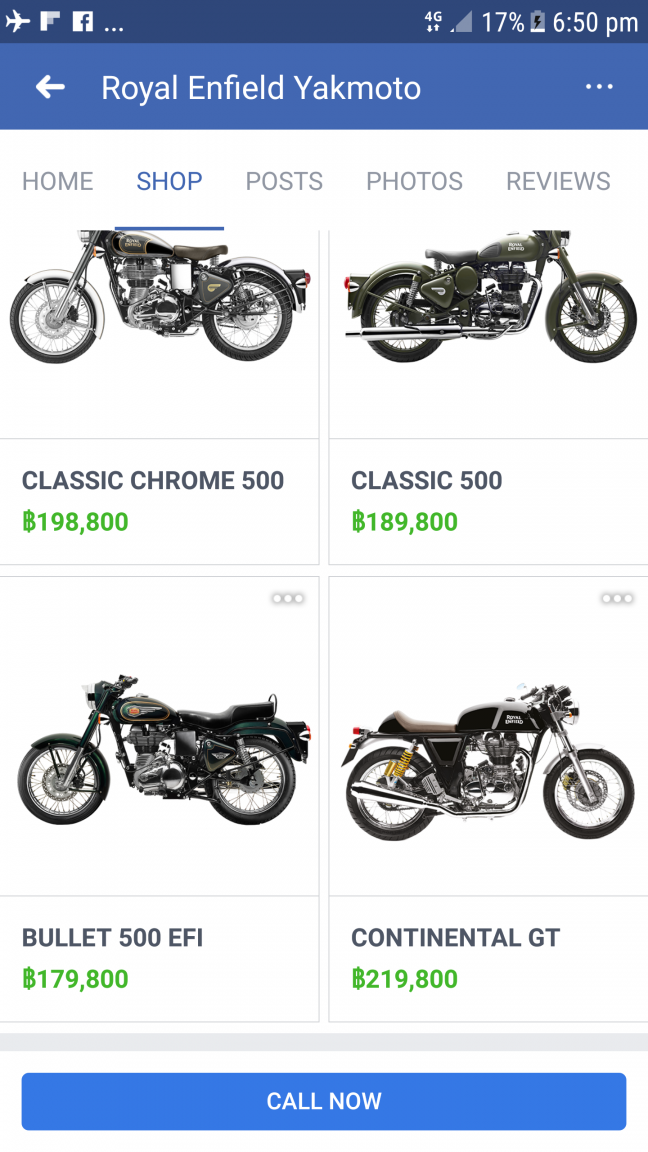Screen dimensions: 648x1152
Task: Tap the Flipboard notification icon in status bar
Action: pyautogui.click(x=50, y=22)
